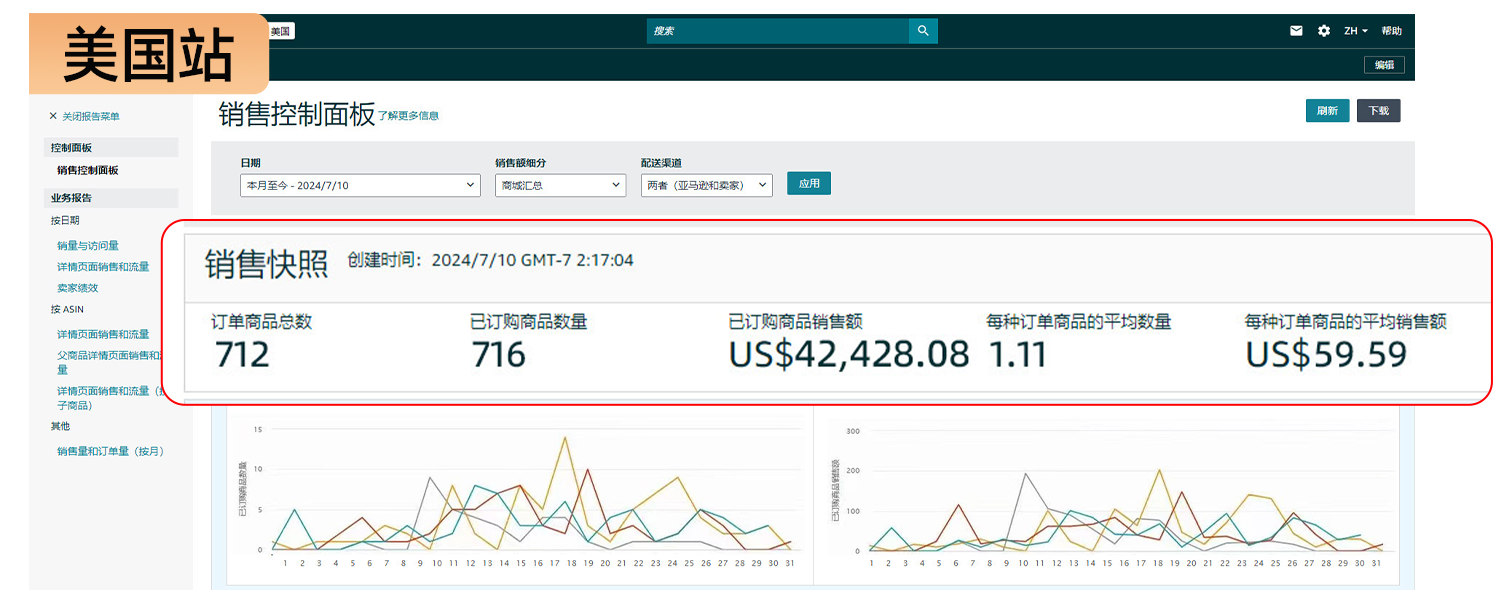Close the report menu via the X icon

(x=53, y=116)
